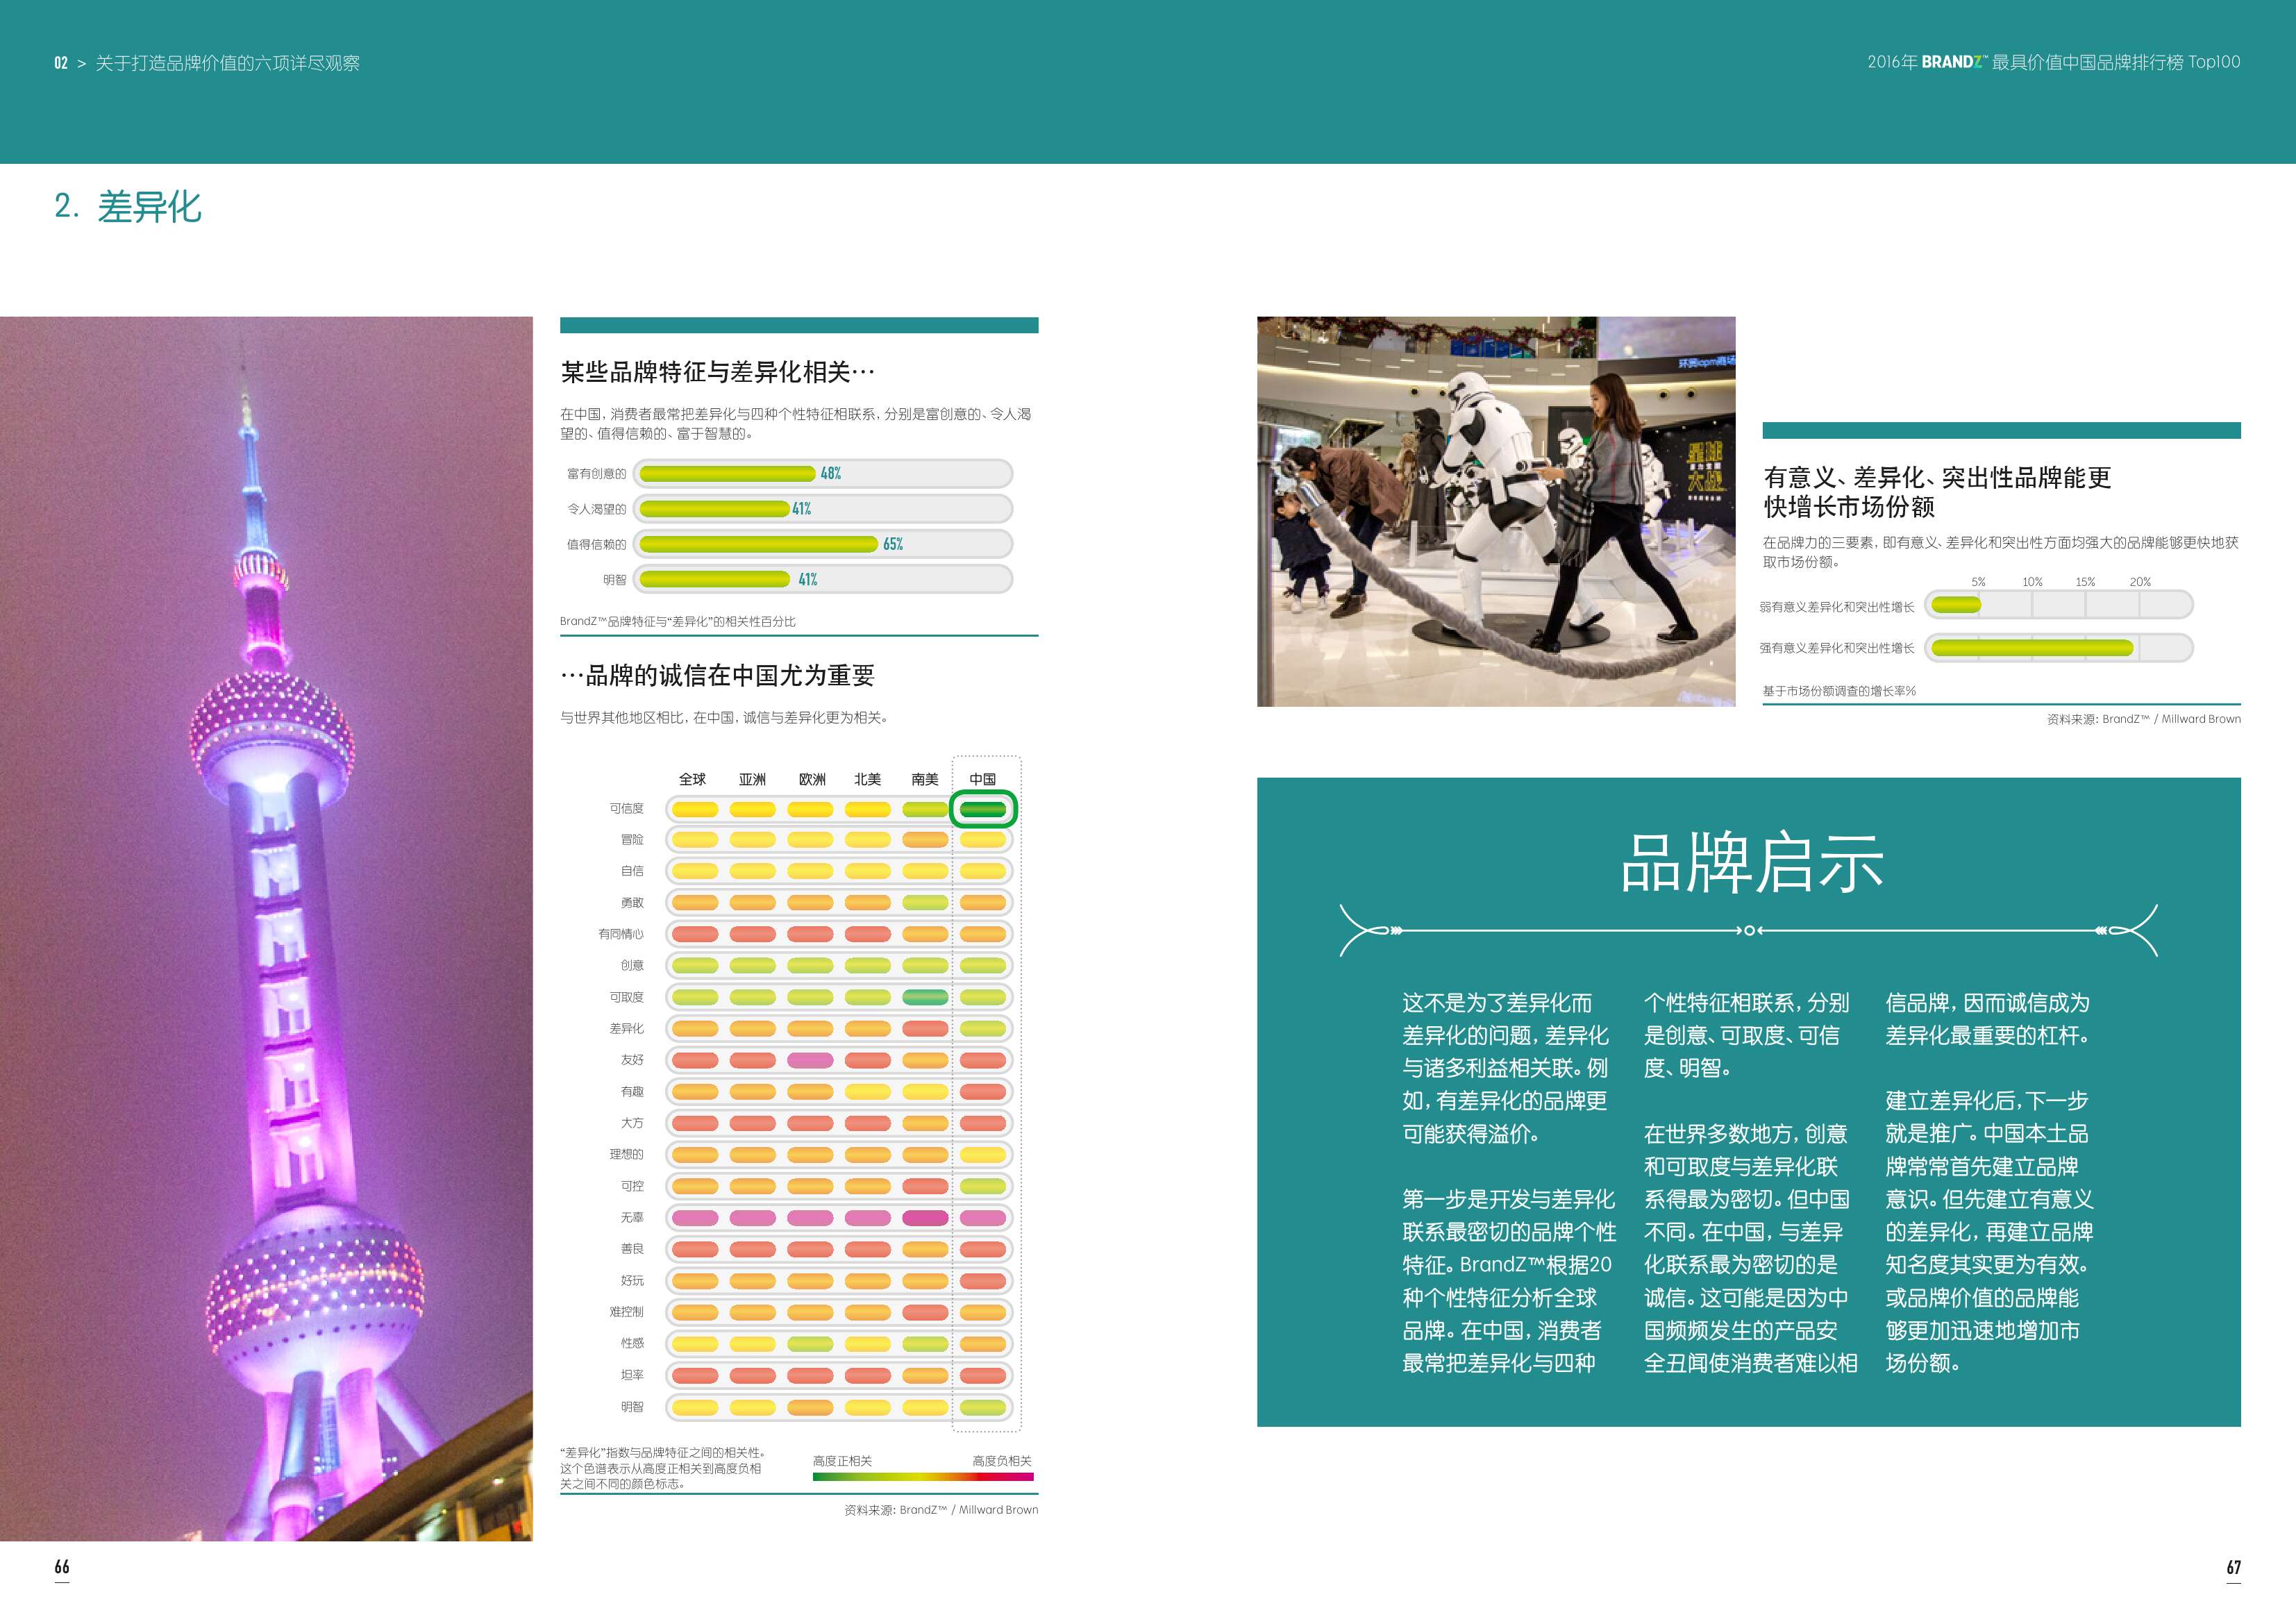Click the 值得信赖的 65% progress bar
The image size is (2296, 1624).
824,544
